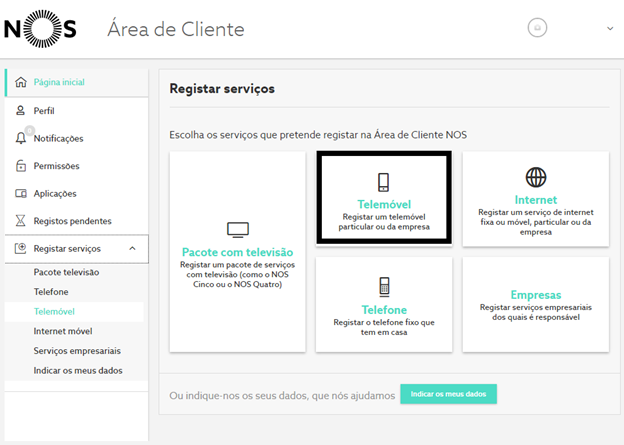The width and height of the screenshot is (624, 445).
Task: Collapse the Registar serviços submenu chevron
Action: (133, 248)
